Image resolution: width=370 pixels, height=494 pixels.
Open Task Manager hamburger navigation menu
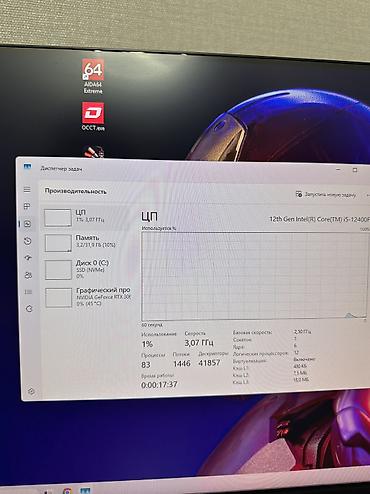point(27,190)
